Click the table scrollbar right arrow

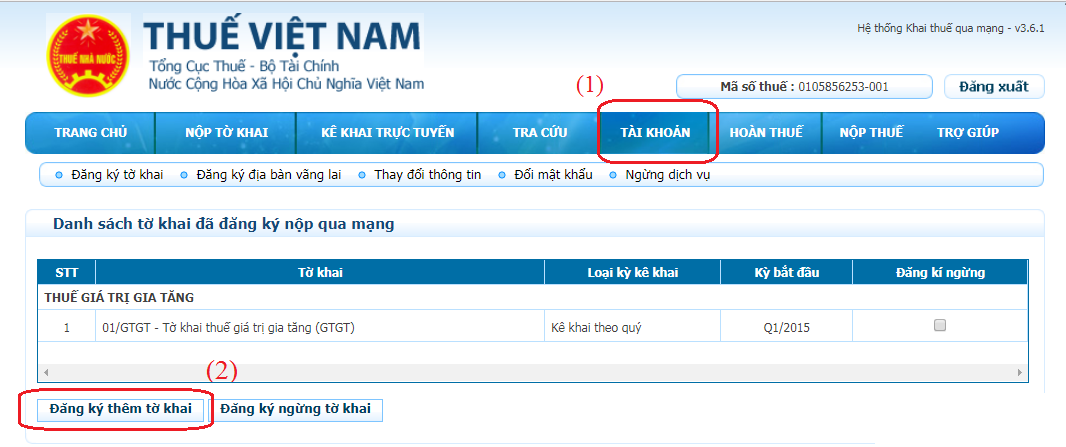[x=1020, y=372]
